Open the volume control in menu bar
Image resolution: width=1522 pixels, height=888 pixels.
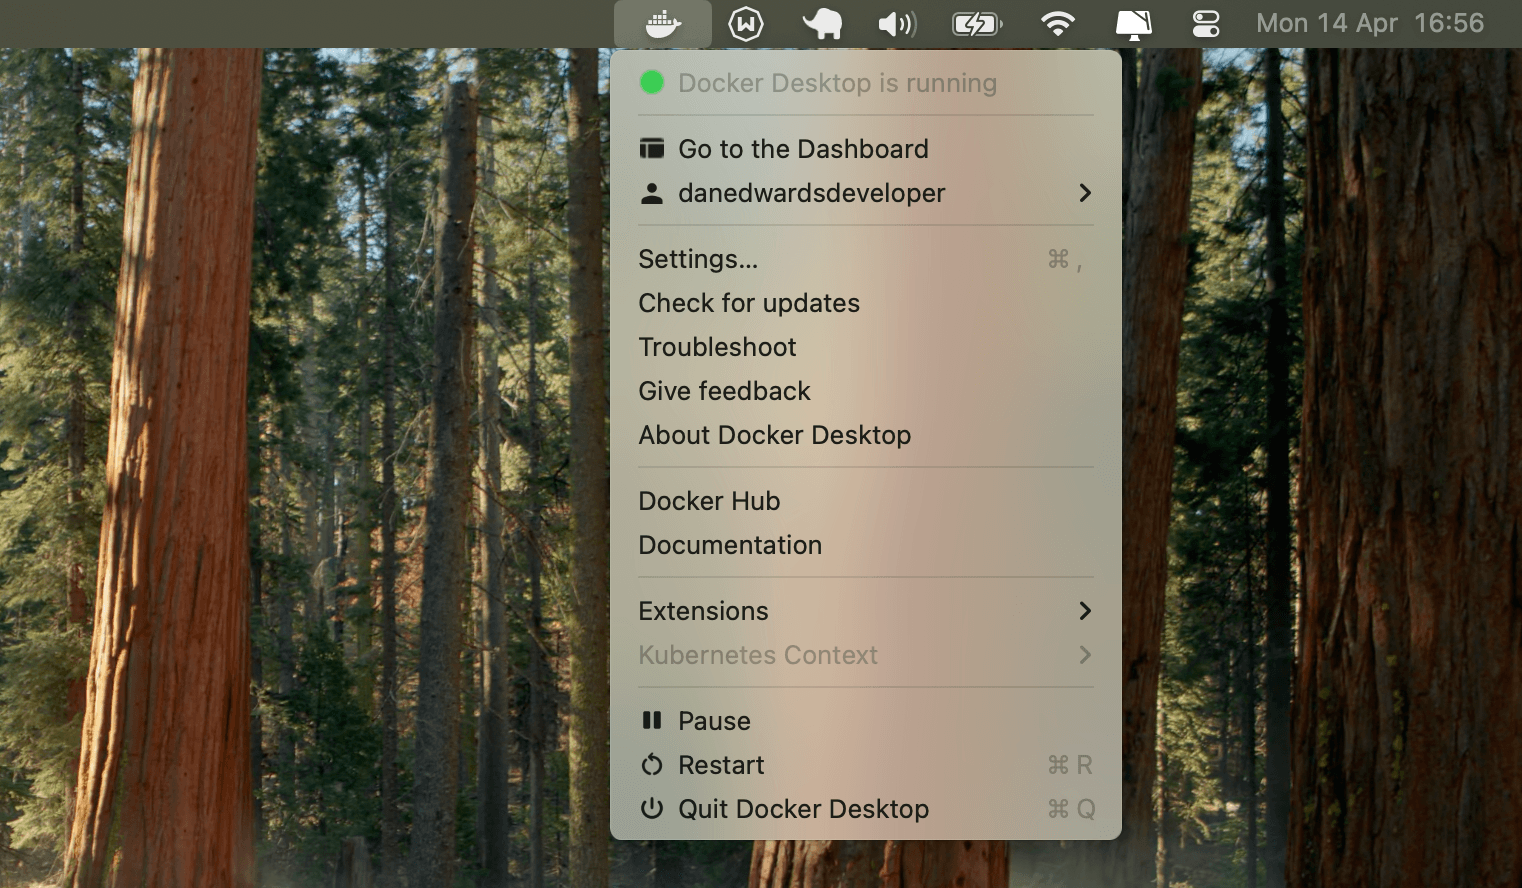point(897,23)
